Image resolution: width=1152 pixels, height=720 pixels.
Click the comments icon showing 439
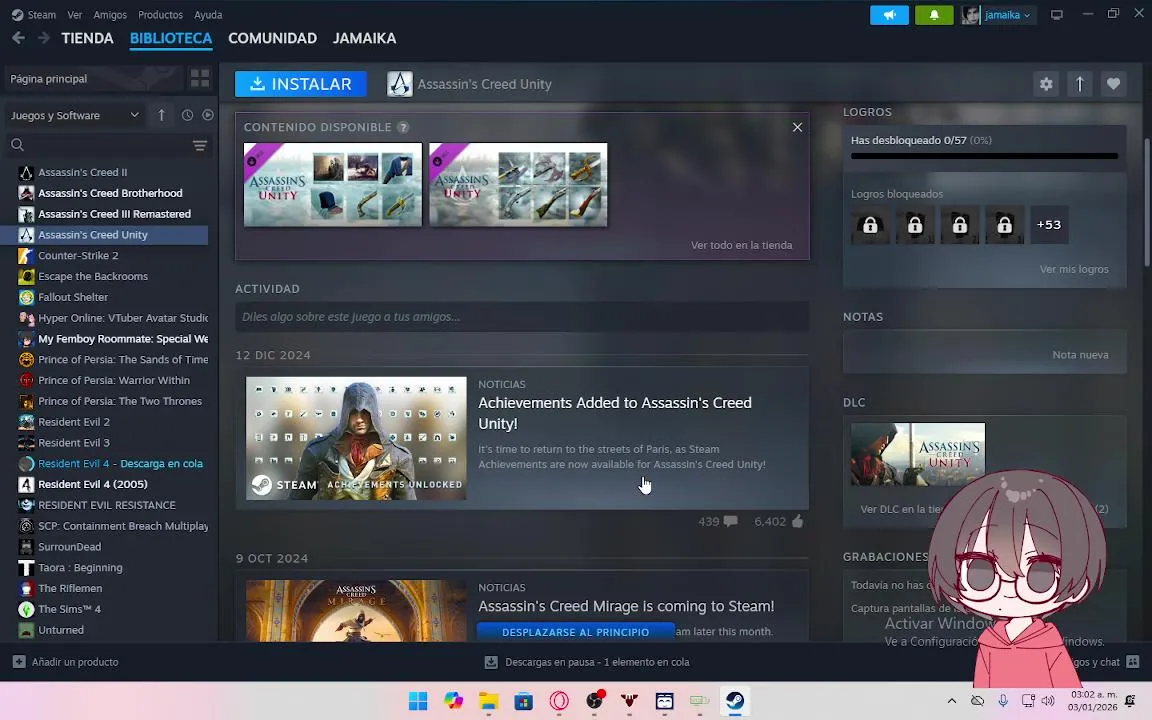730,521
